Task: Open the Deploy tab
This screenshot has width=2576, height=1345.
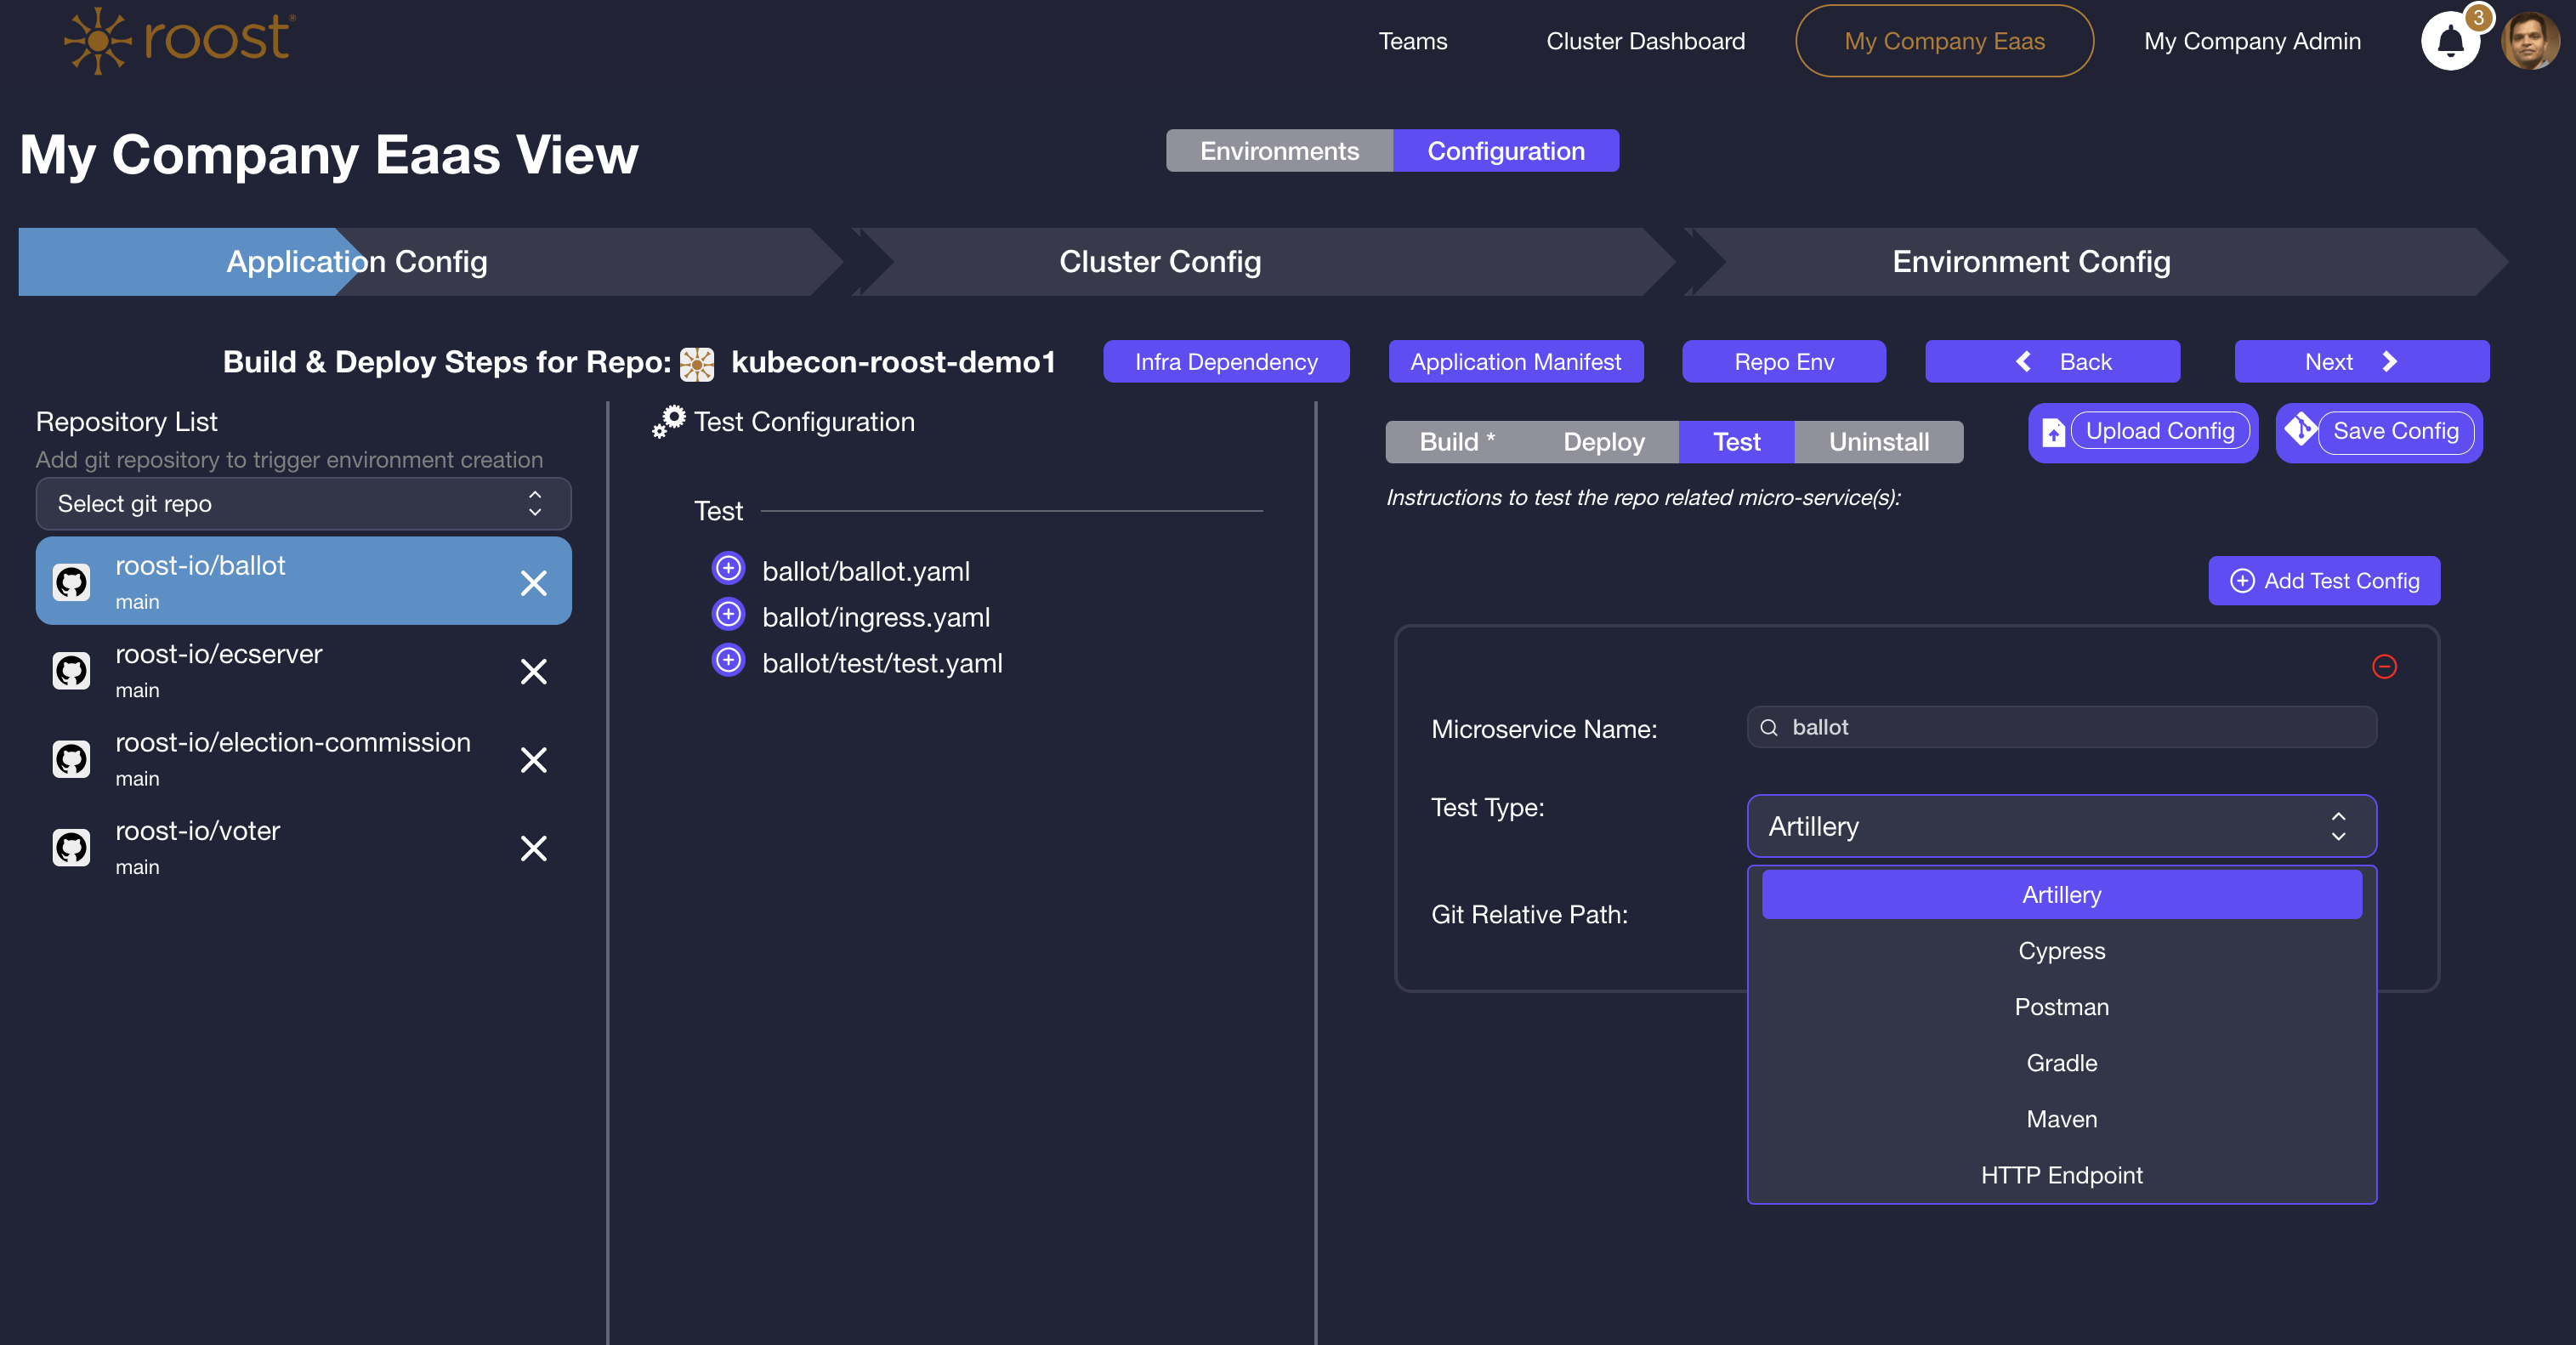Action: coord(1604,442)
